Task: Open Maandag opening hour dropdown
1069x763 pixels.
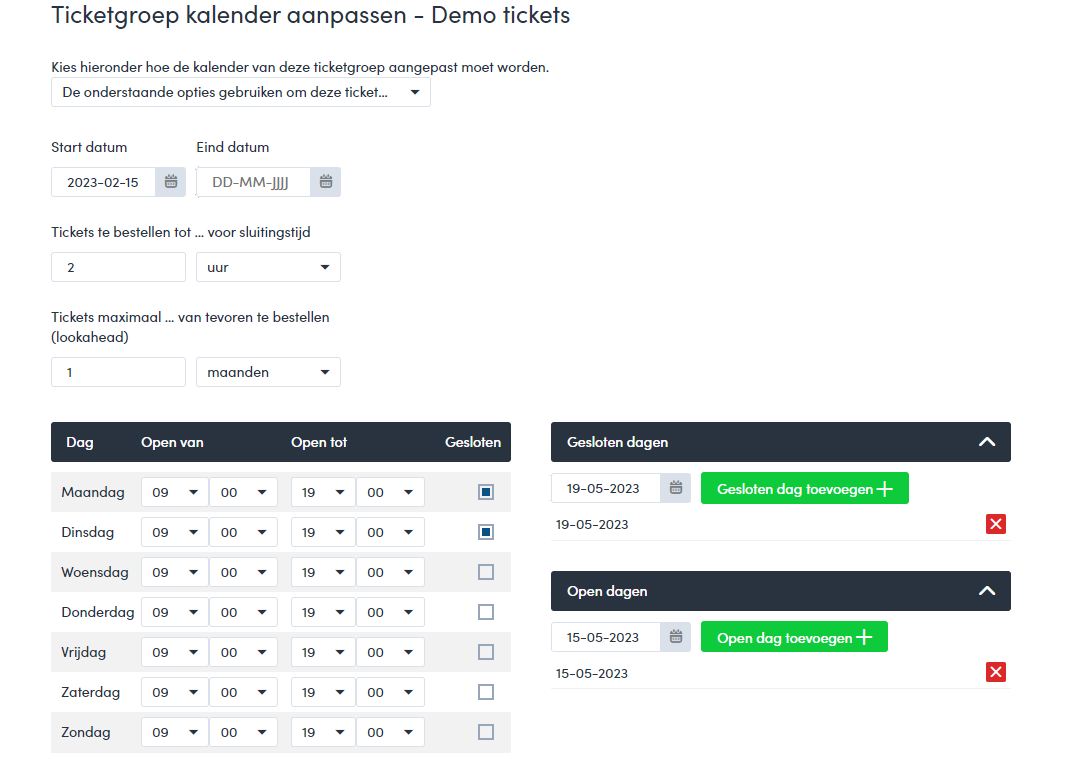Action: 174,492
